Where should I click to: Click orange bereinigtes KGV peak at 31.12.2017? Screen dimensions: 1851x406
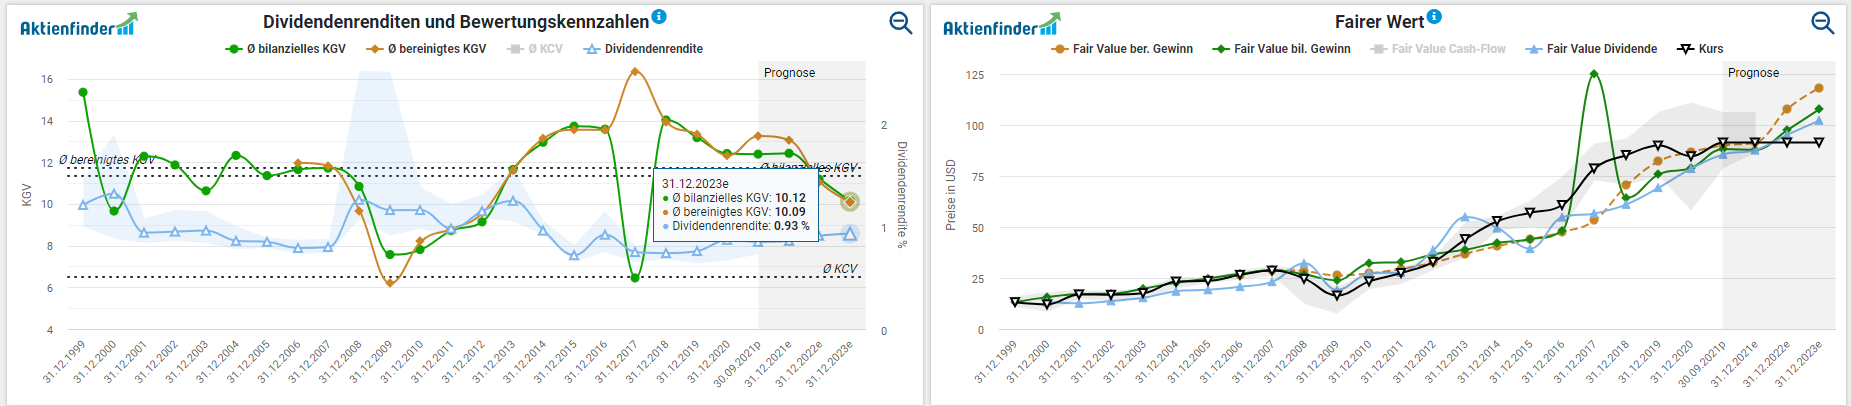tap(635, 72)
